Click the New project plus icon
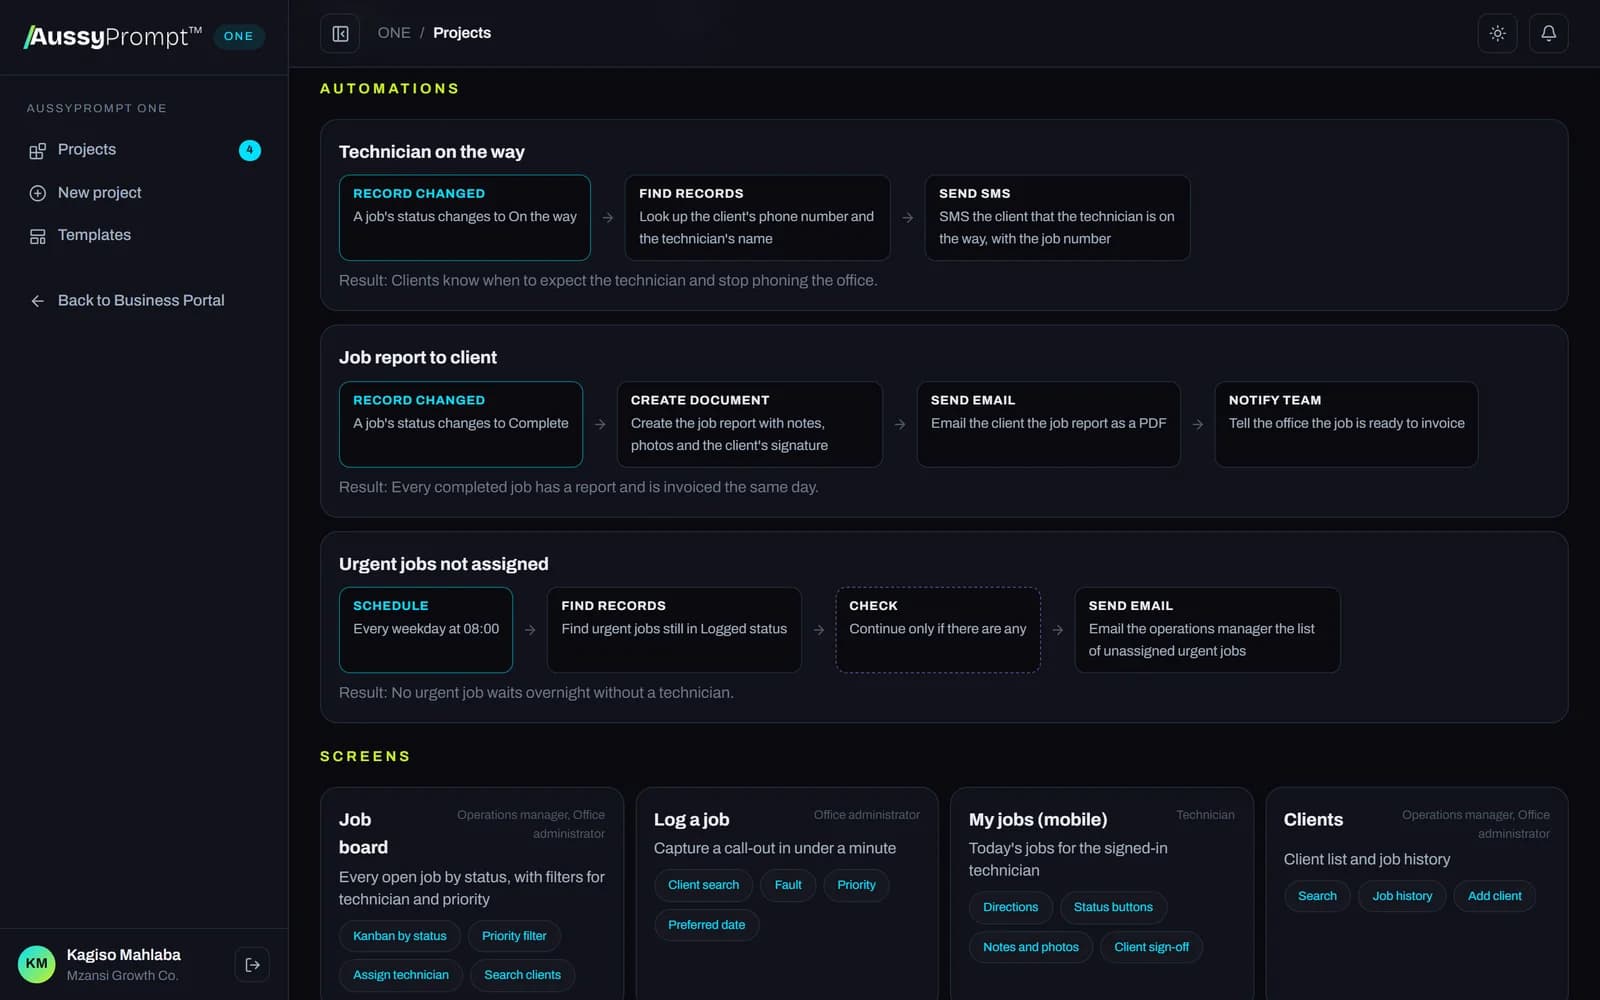 (x=37, y=193)
